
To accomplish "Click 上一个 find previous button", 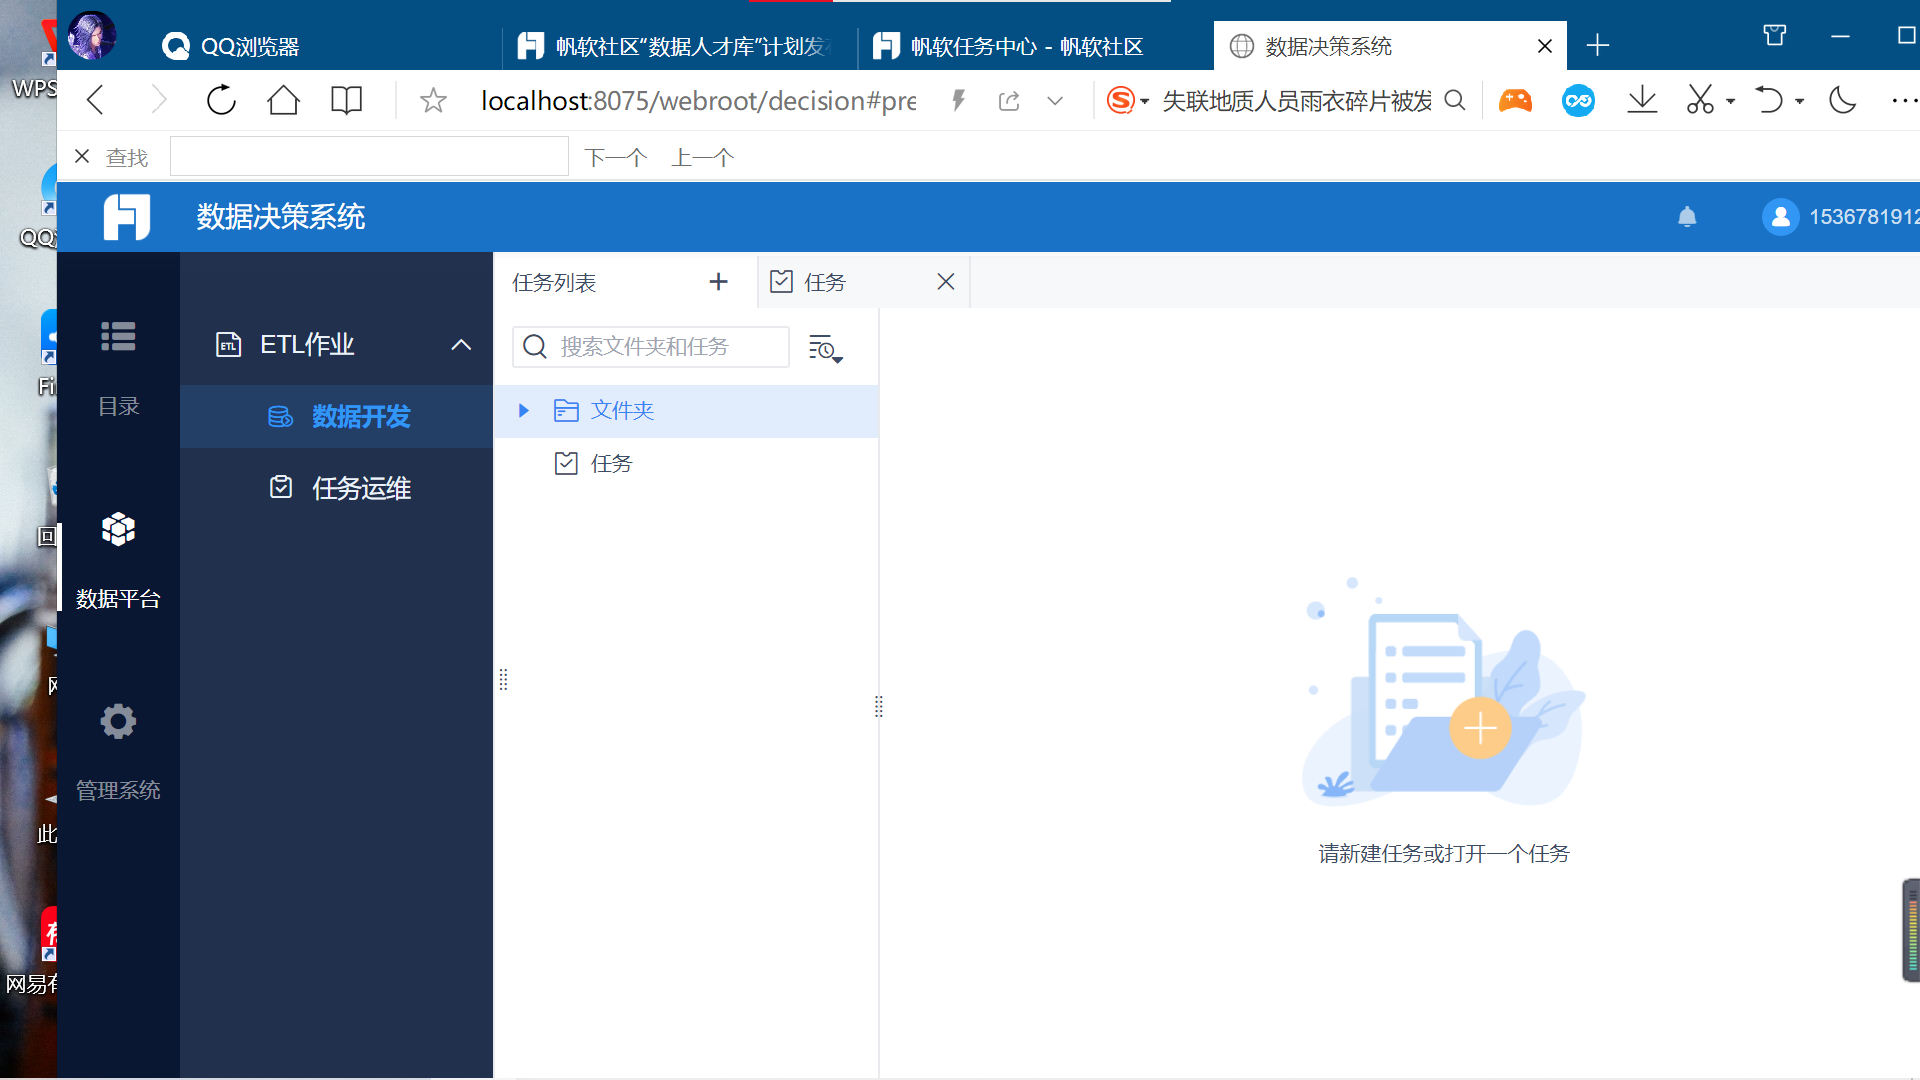I will (702, 157).
